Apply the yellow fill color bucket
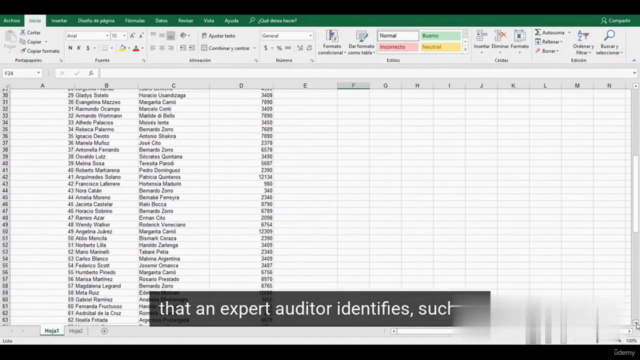This screenshot has height=360, width=640. pos(122,48)
